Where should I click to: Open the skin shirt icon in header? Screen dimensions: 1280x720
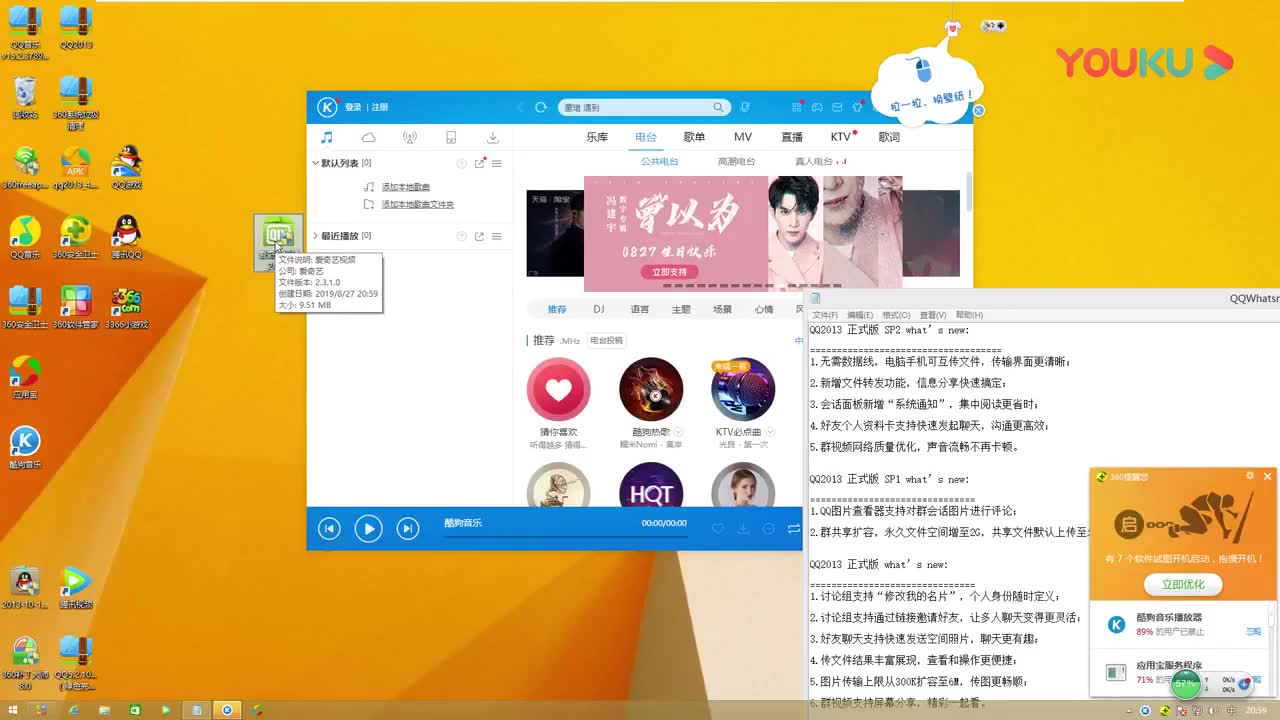coord(858,107)
